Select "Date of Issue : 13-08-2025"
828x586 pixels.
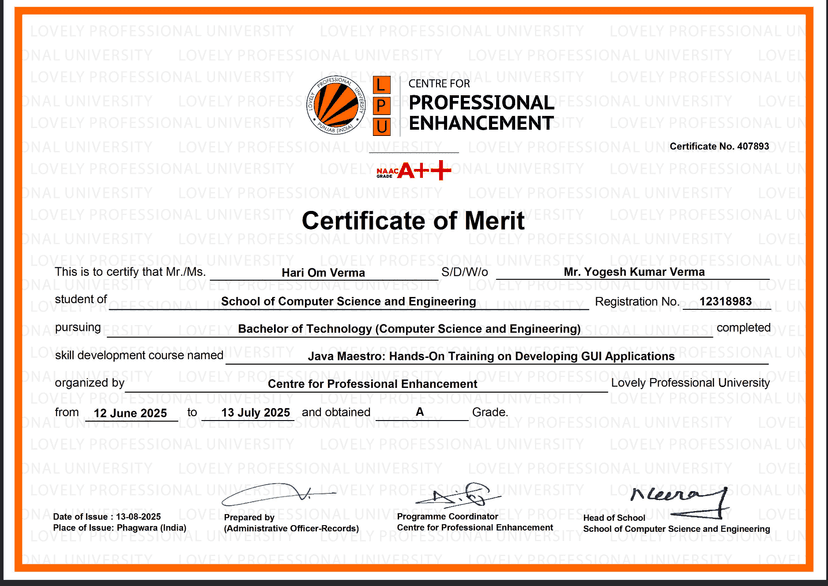(x=107, y=517)
